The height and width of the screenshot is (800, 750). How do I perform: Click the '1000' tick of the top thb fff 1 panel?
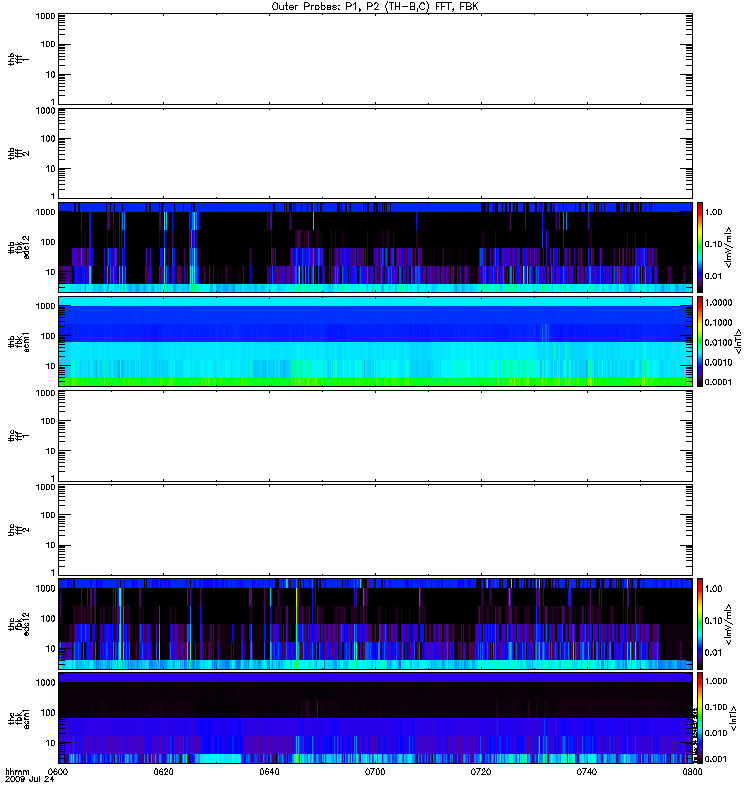pos(46,16)
